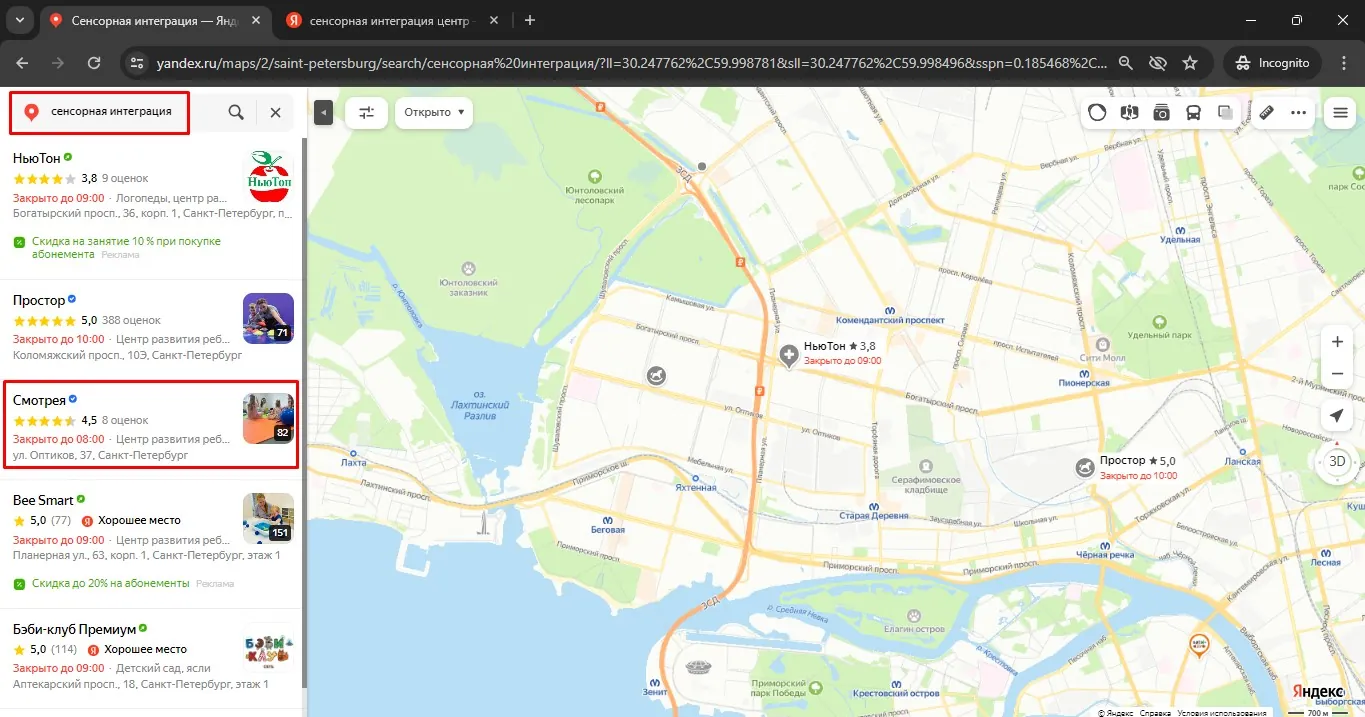Zoom out with the minus button
This screenshot has height=717, width=1365.
[1337, 374]
